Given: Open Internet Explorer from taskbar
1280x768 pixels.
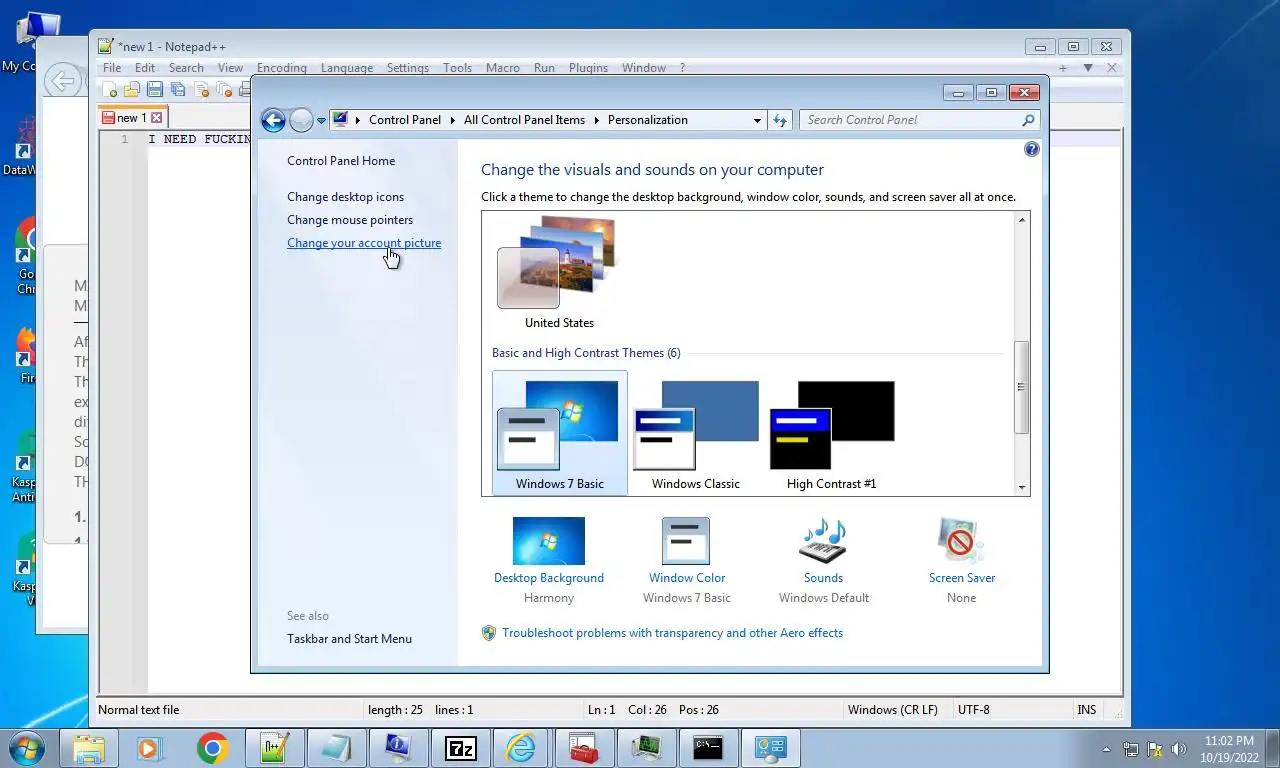Looking at the screenshot, I should (x=522, y=748).
